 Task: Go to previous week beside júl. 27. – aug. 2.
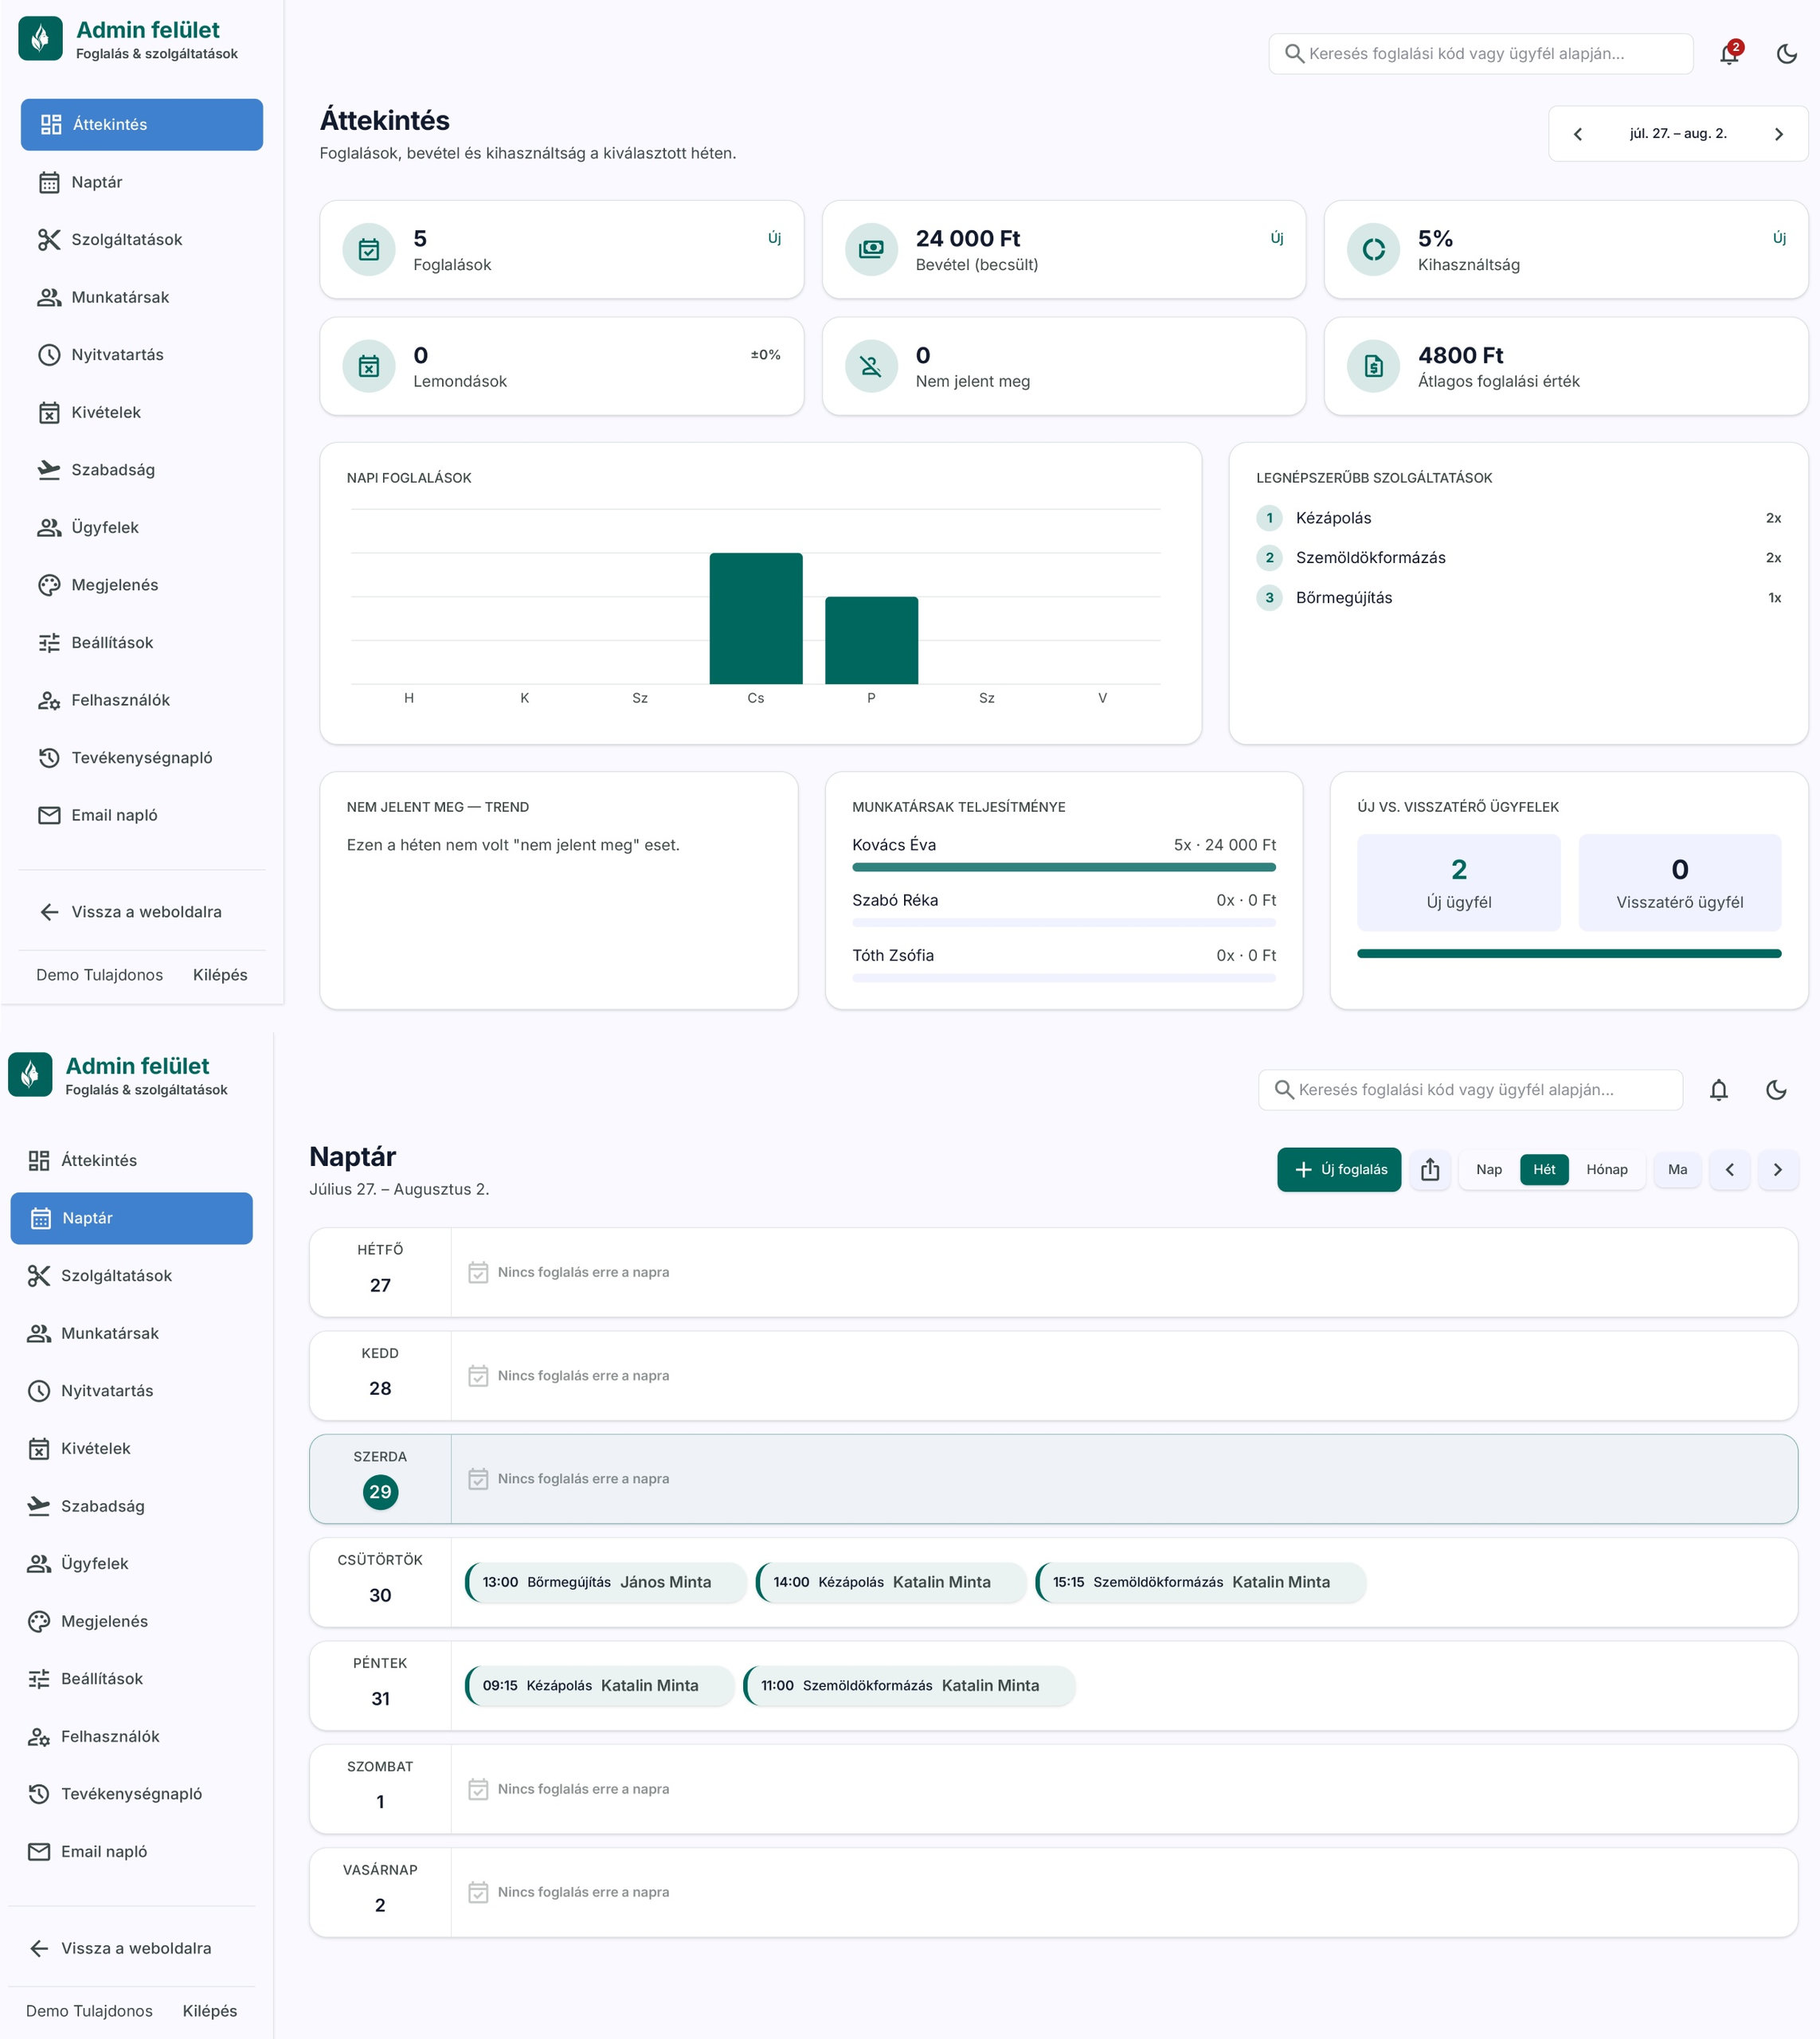coord(1578,134)
